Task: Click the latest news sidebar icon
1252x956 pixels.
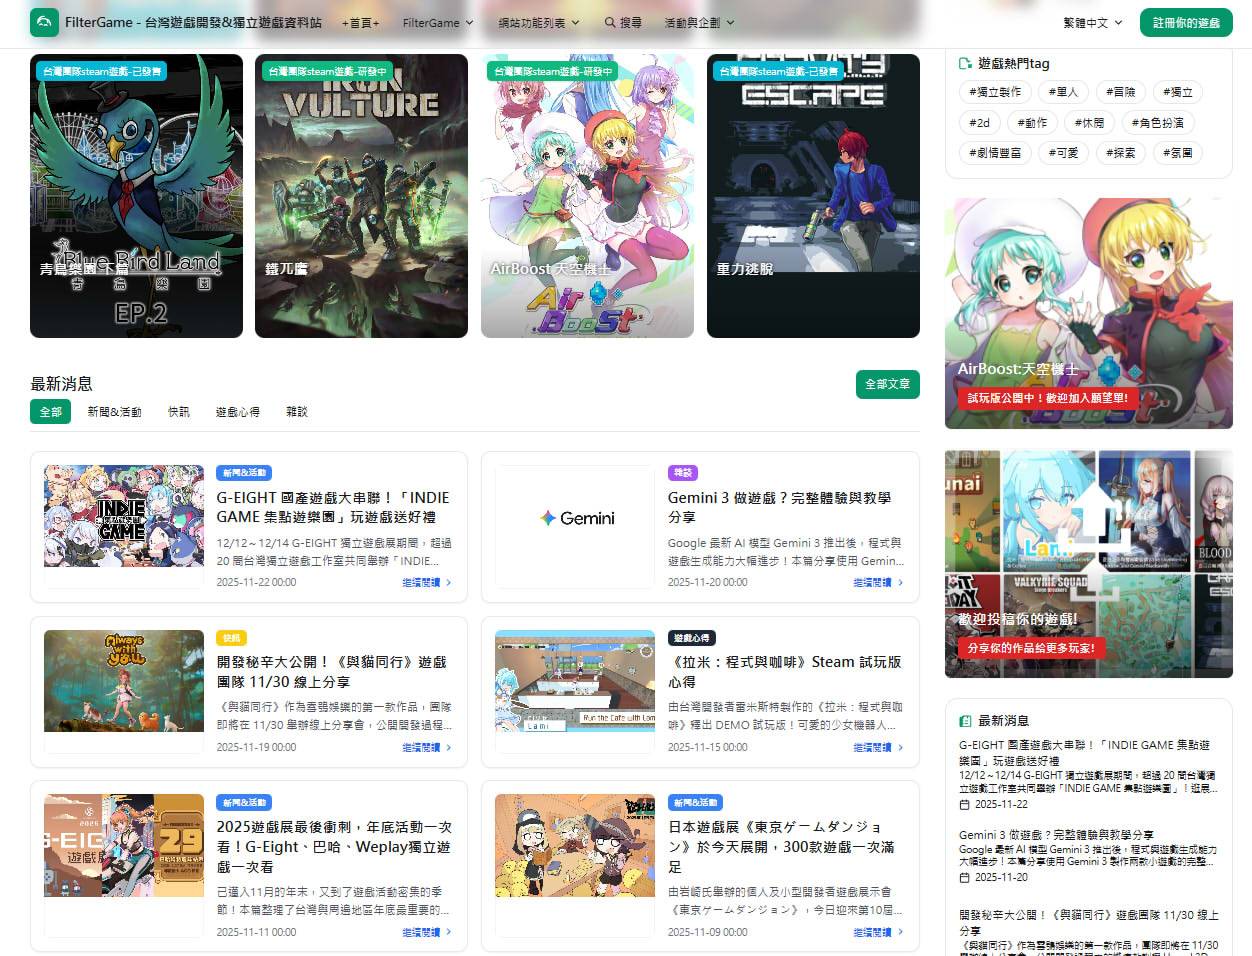Action: point(965,720)
